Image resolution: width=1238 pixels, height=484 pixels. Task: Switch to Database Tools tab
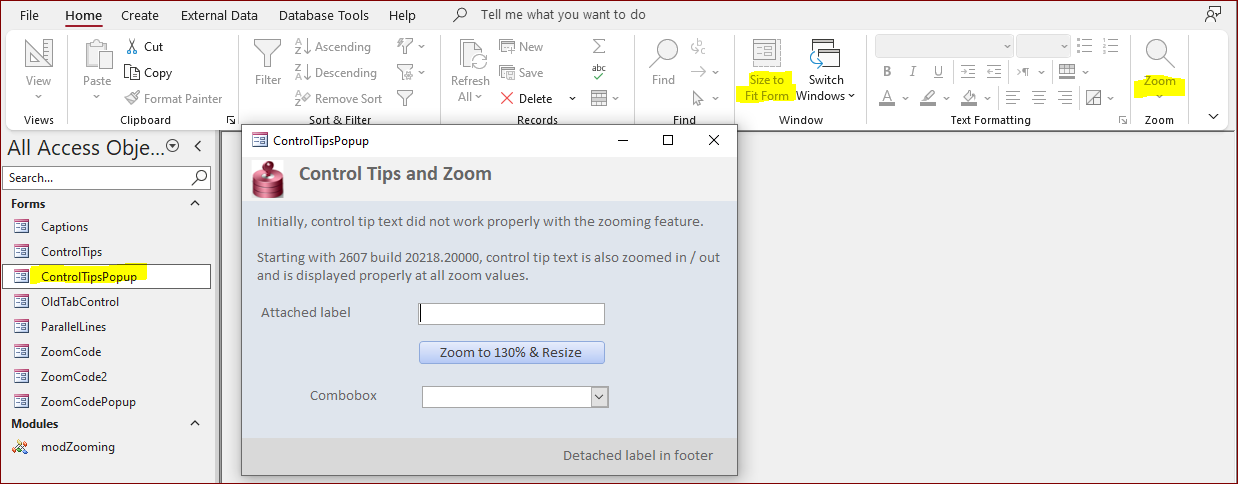324,15
